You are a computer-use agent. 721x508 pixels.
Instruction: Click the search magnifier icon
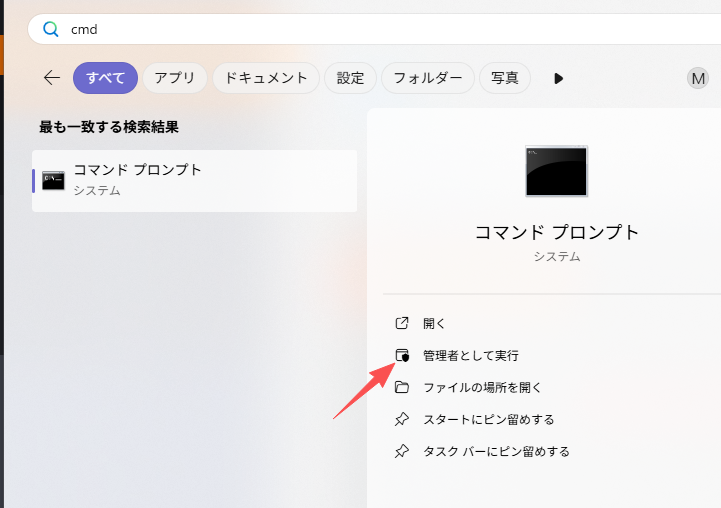51,29
